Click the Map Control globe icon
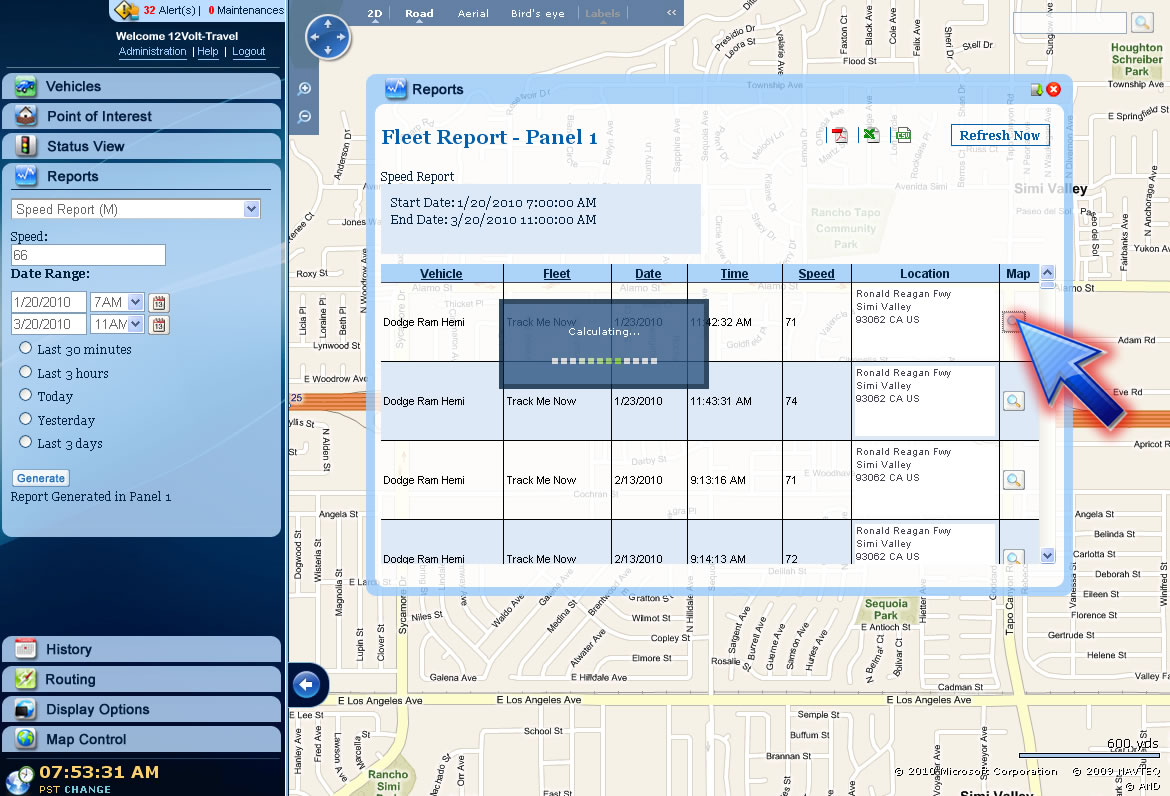This screenshot has height=796, width=1170. [x=25, y=739]
